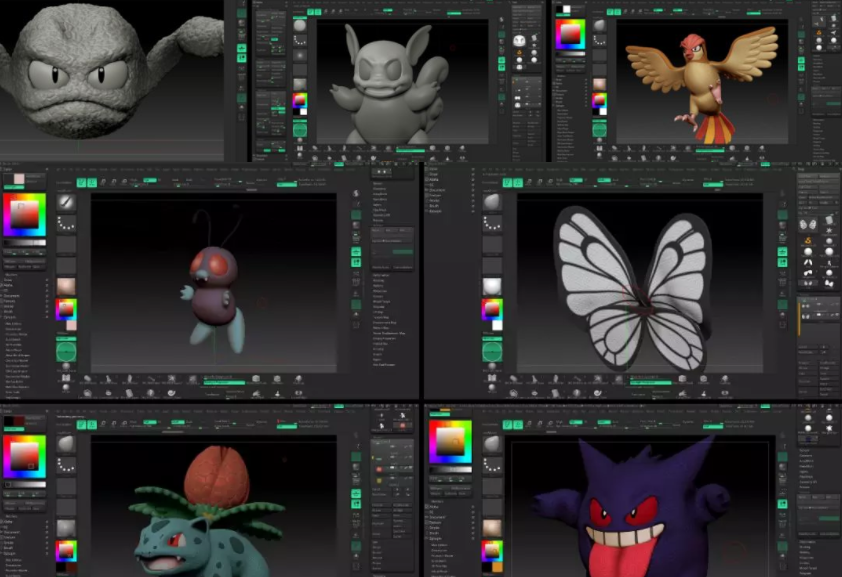Open the current brush thumbnail in Butterfree body window

pos(66,202)
